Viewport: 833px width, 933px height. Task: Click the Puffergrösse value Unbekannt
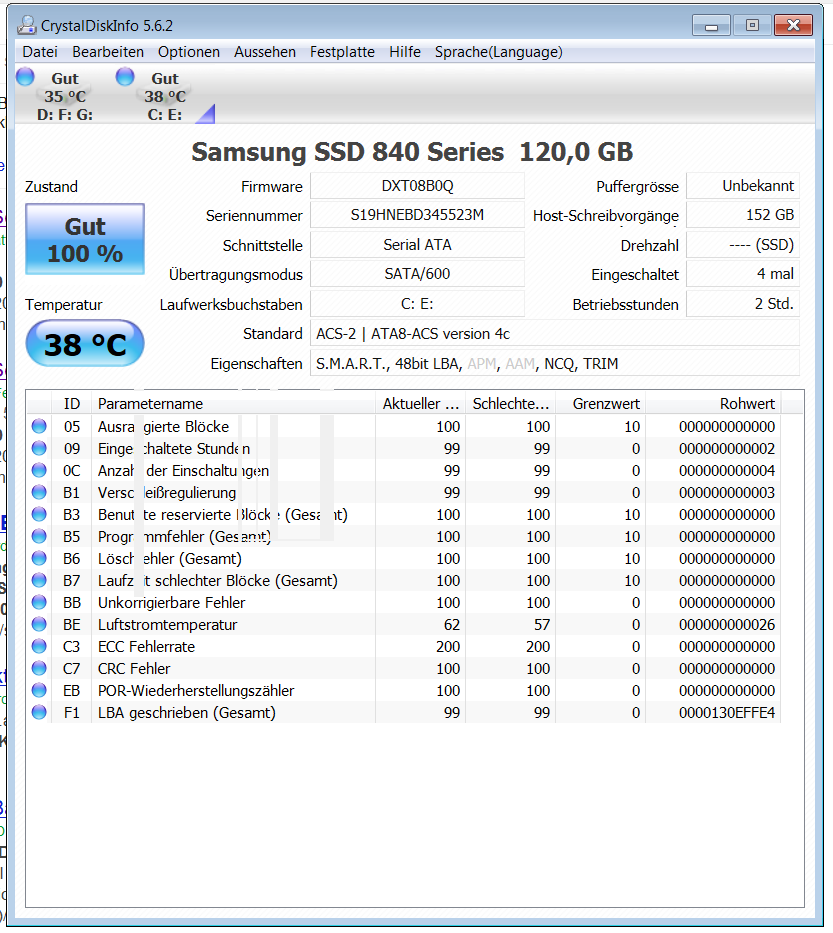[x=743, y=186]
